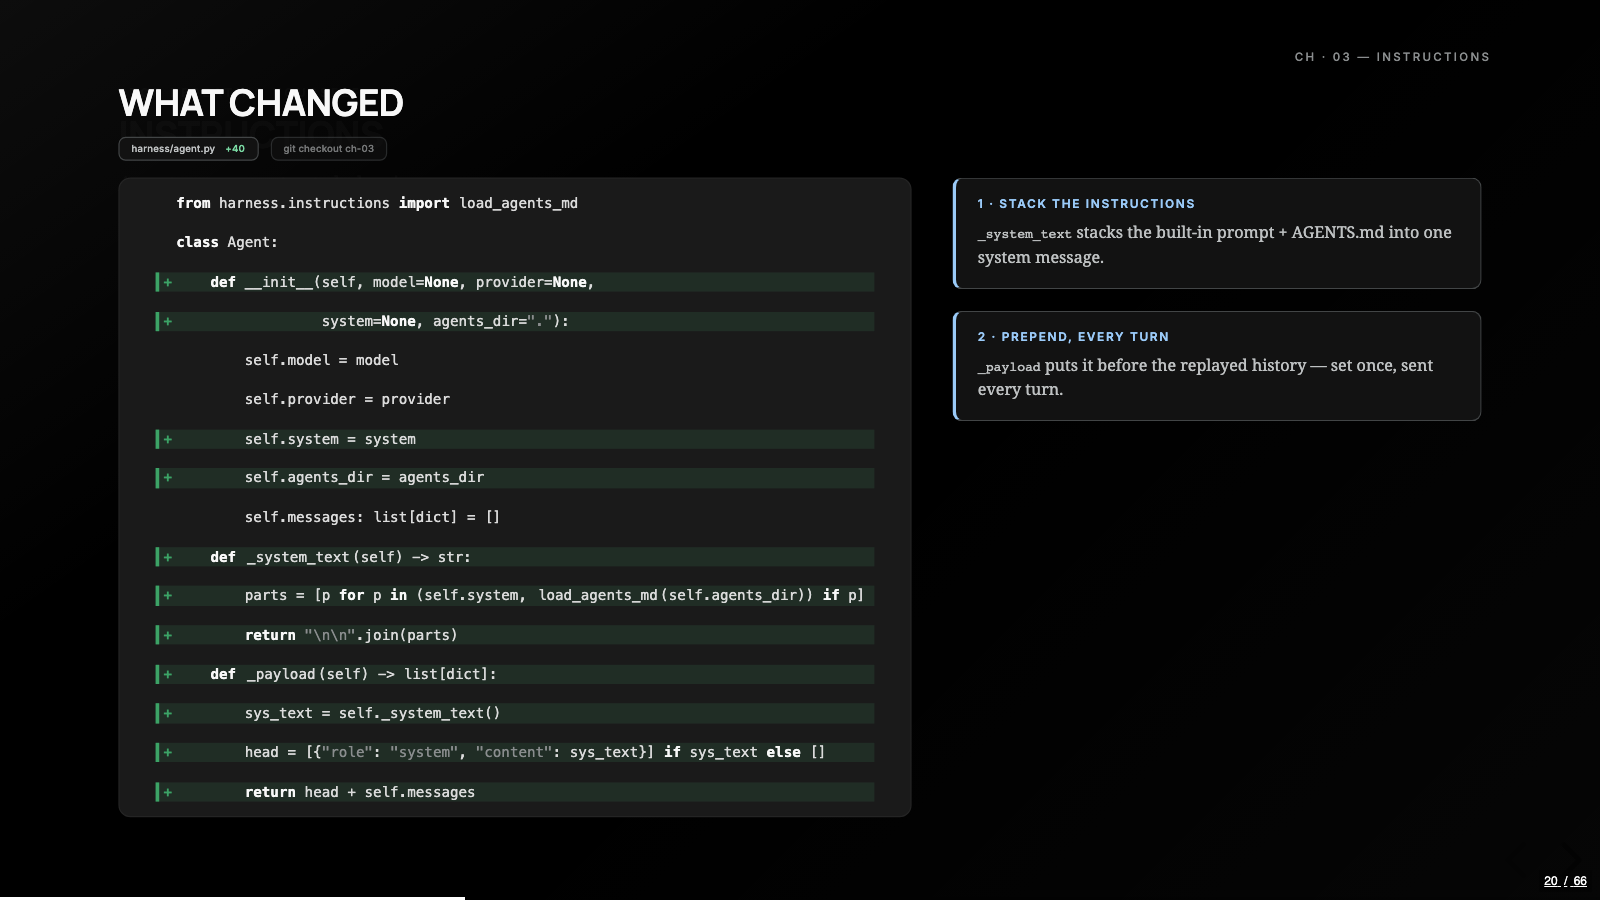Open the slide number 20 / 66 link
Screen dimensions: 1600x900
1565,881
